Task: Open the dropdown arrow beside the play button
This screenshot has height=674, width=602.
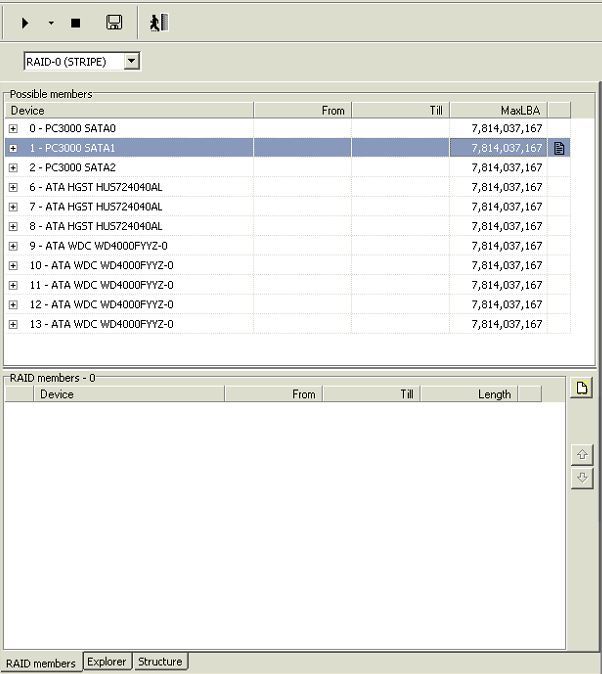Action: (51, 22)
